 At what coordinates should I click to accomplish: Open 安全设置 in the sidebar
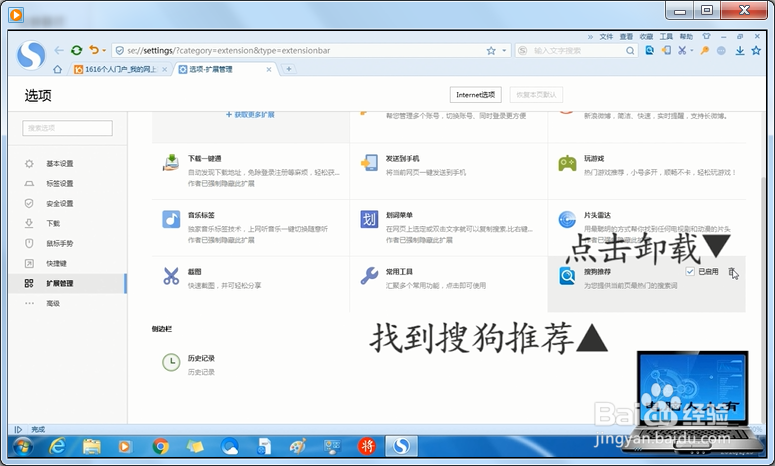59,204
